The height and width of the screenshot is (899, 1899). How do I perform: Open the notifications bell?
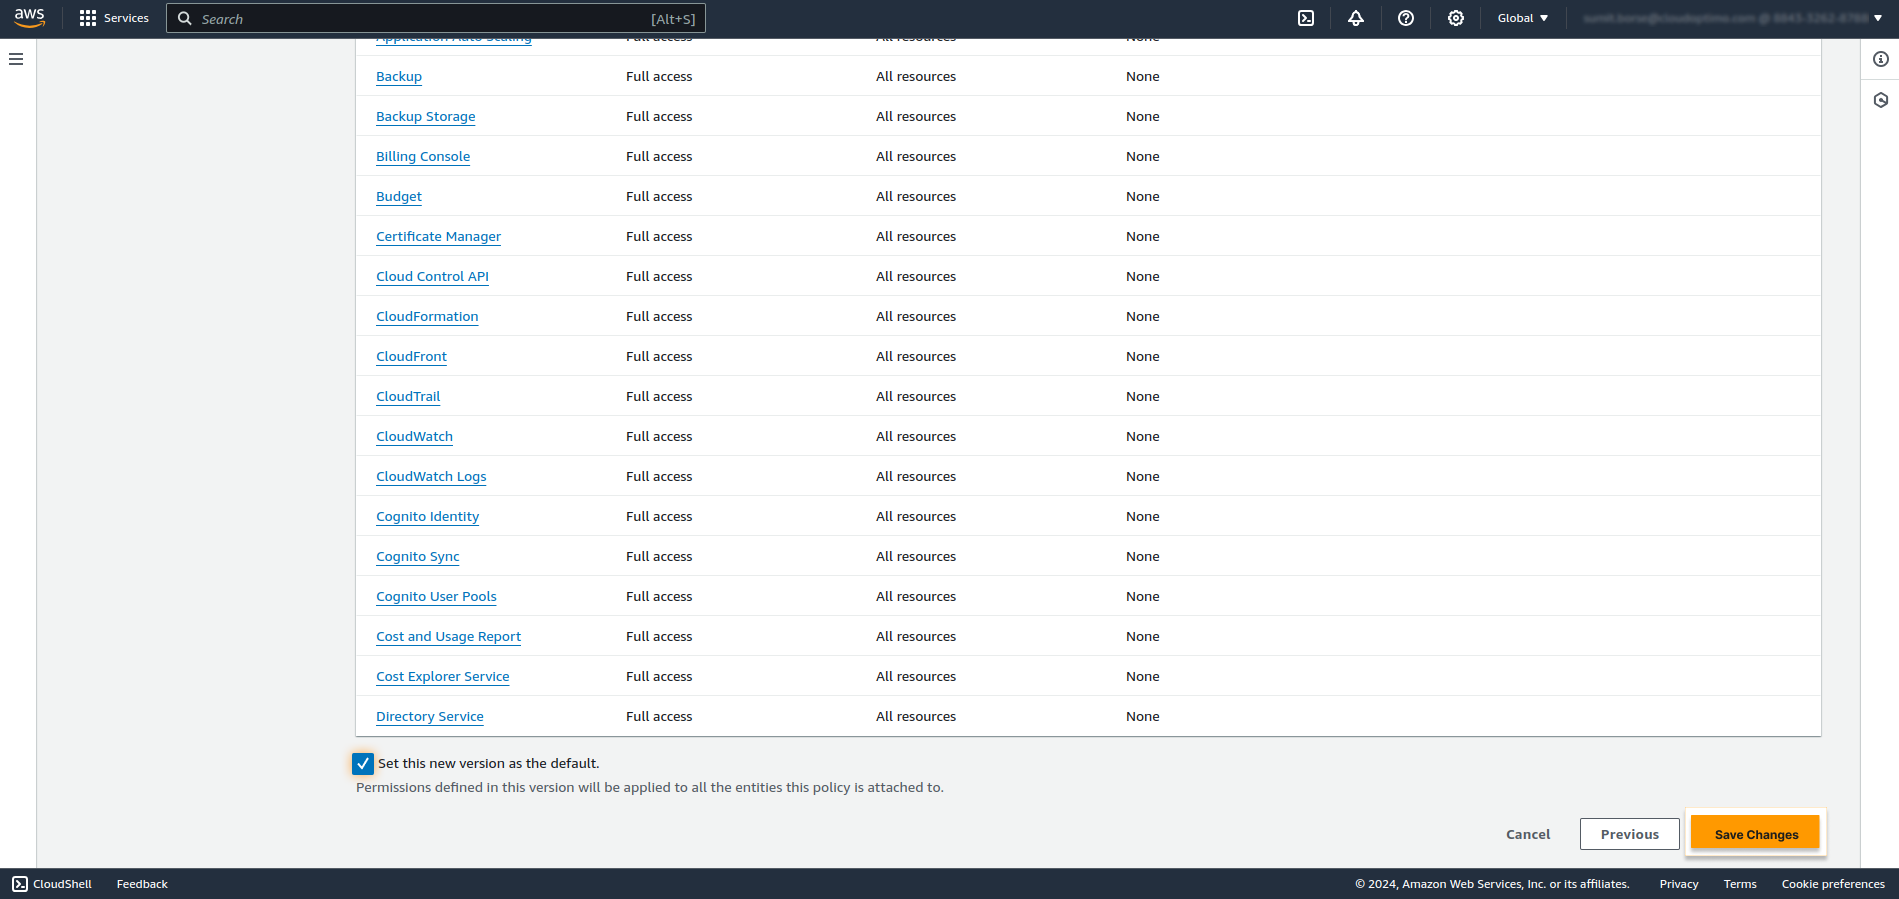[1356, 18]
